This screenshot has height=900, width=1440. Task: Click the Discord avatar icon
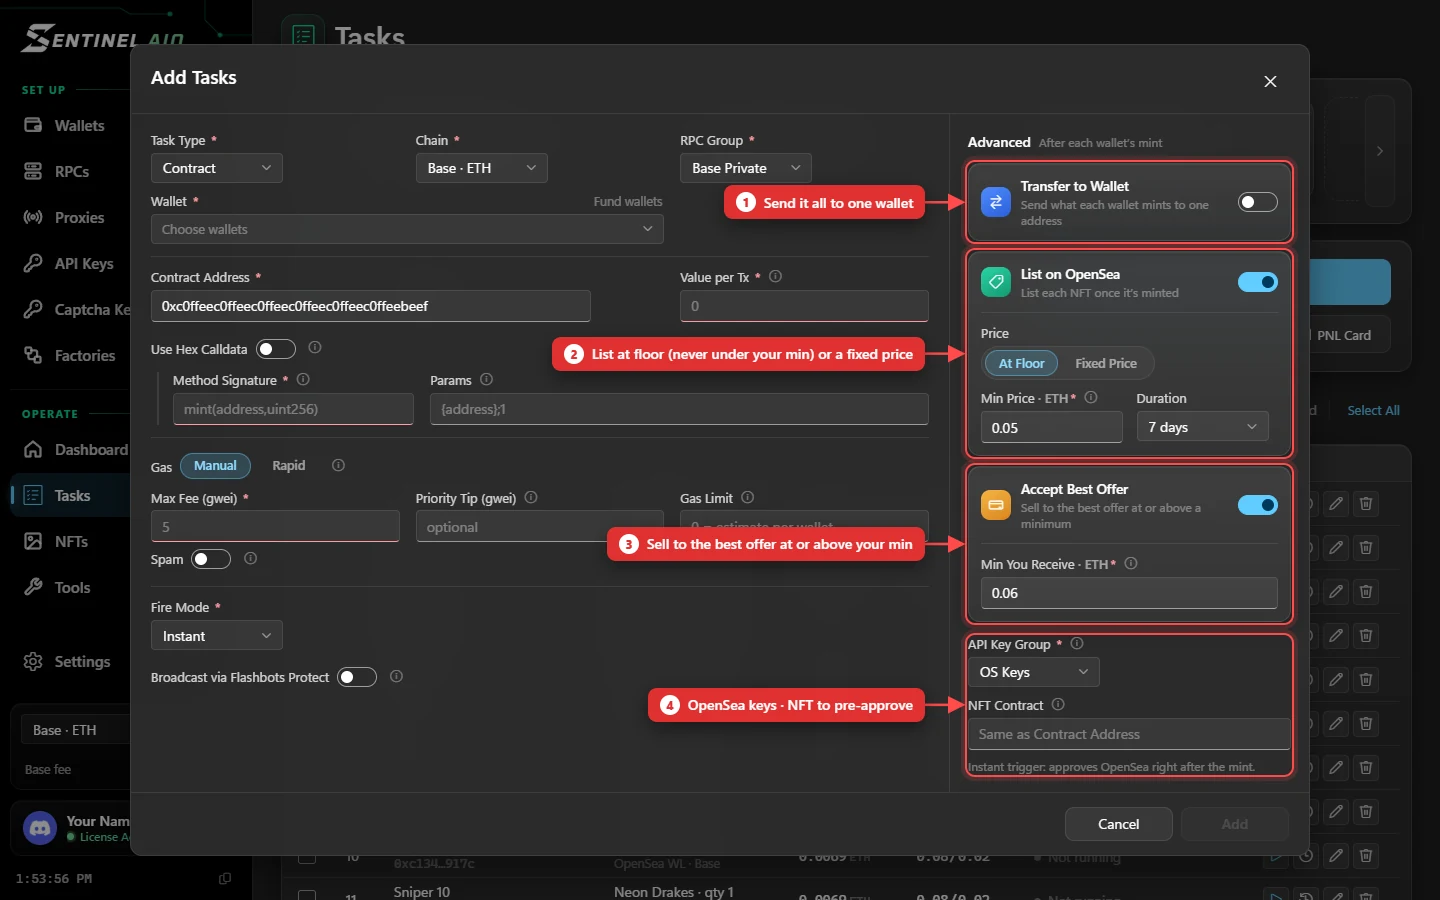pos(40,828)
